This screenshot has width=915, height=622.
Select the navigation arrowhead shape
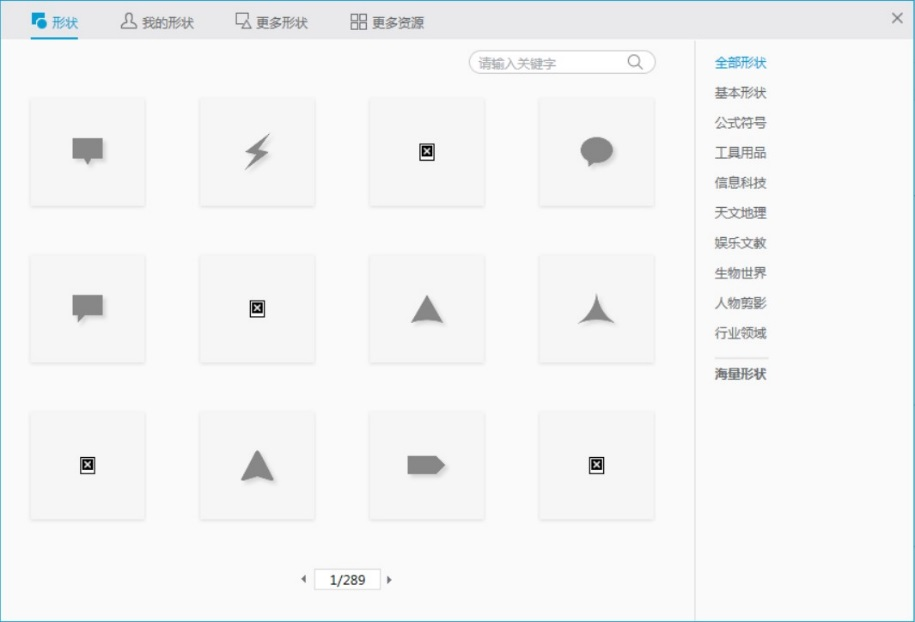pos(257,465)
